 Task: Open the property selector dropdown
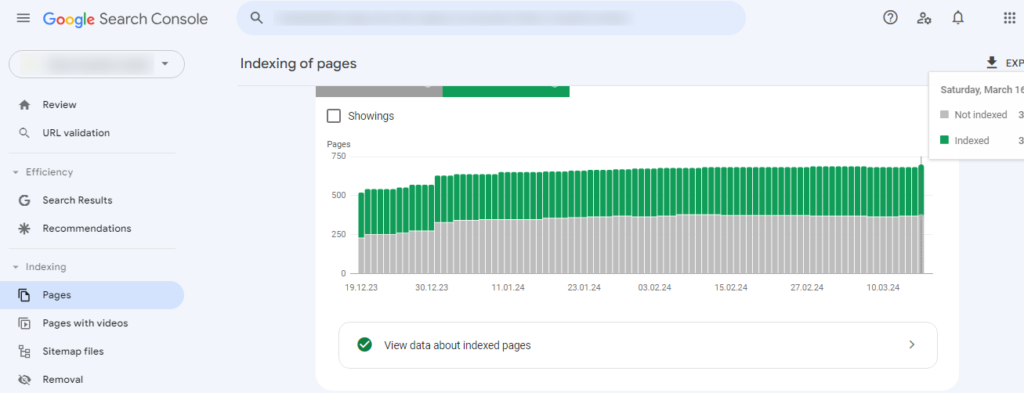click(x=97, y=64)
